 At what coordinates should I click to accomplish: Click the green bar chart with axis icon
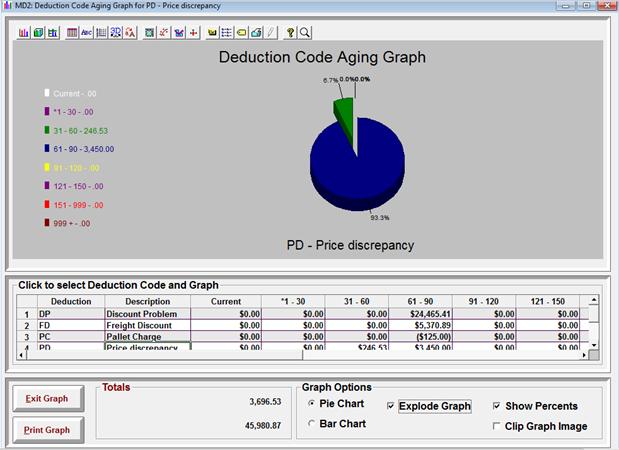click(x=53, y=32)
